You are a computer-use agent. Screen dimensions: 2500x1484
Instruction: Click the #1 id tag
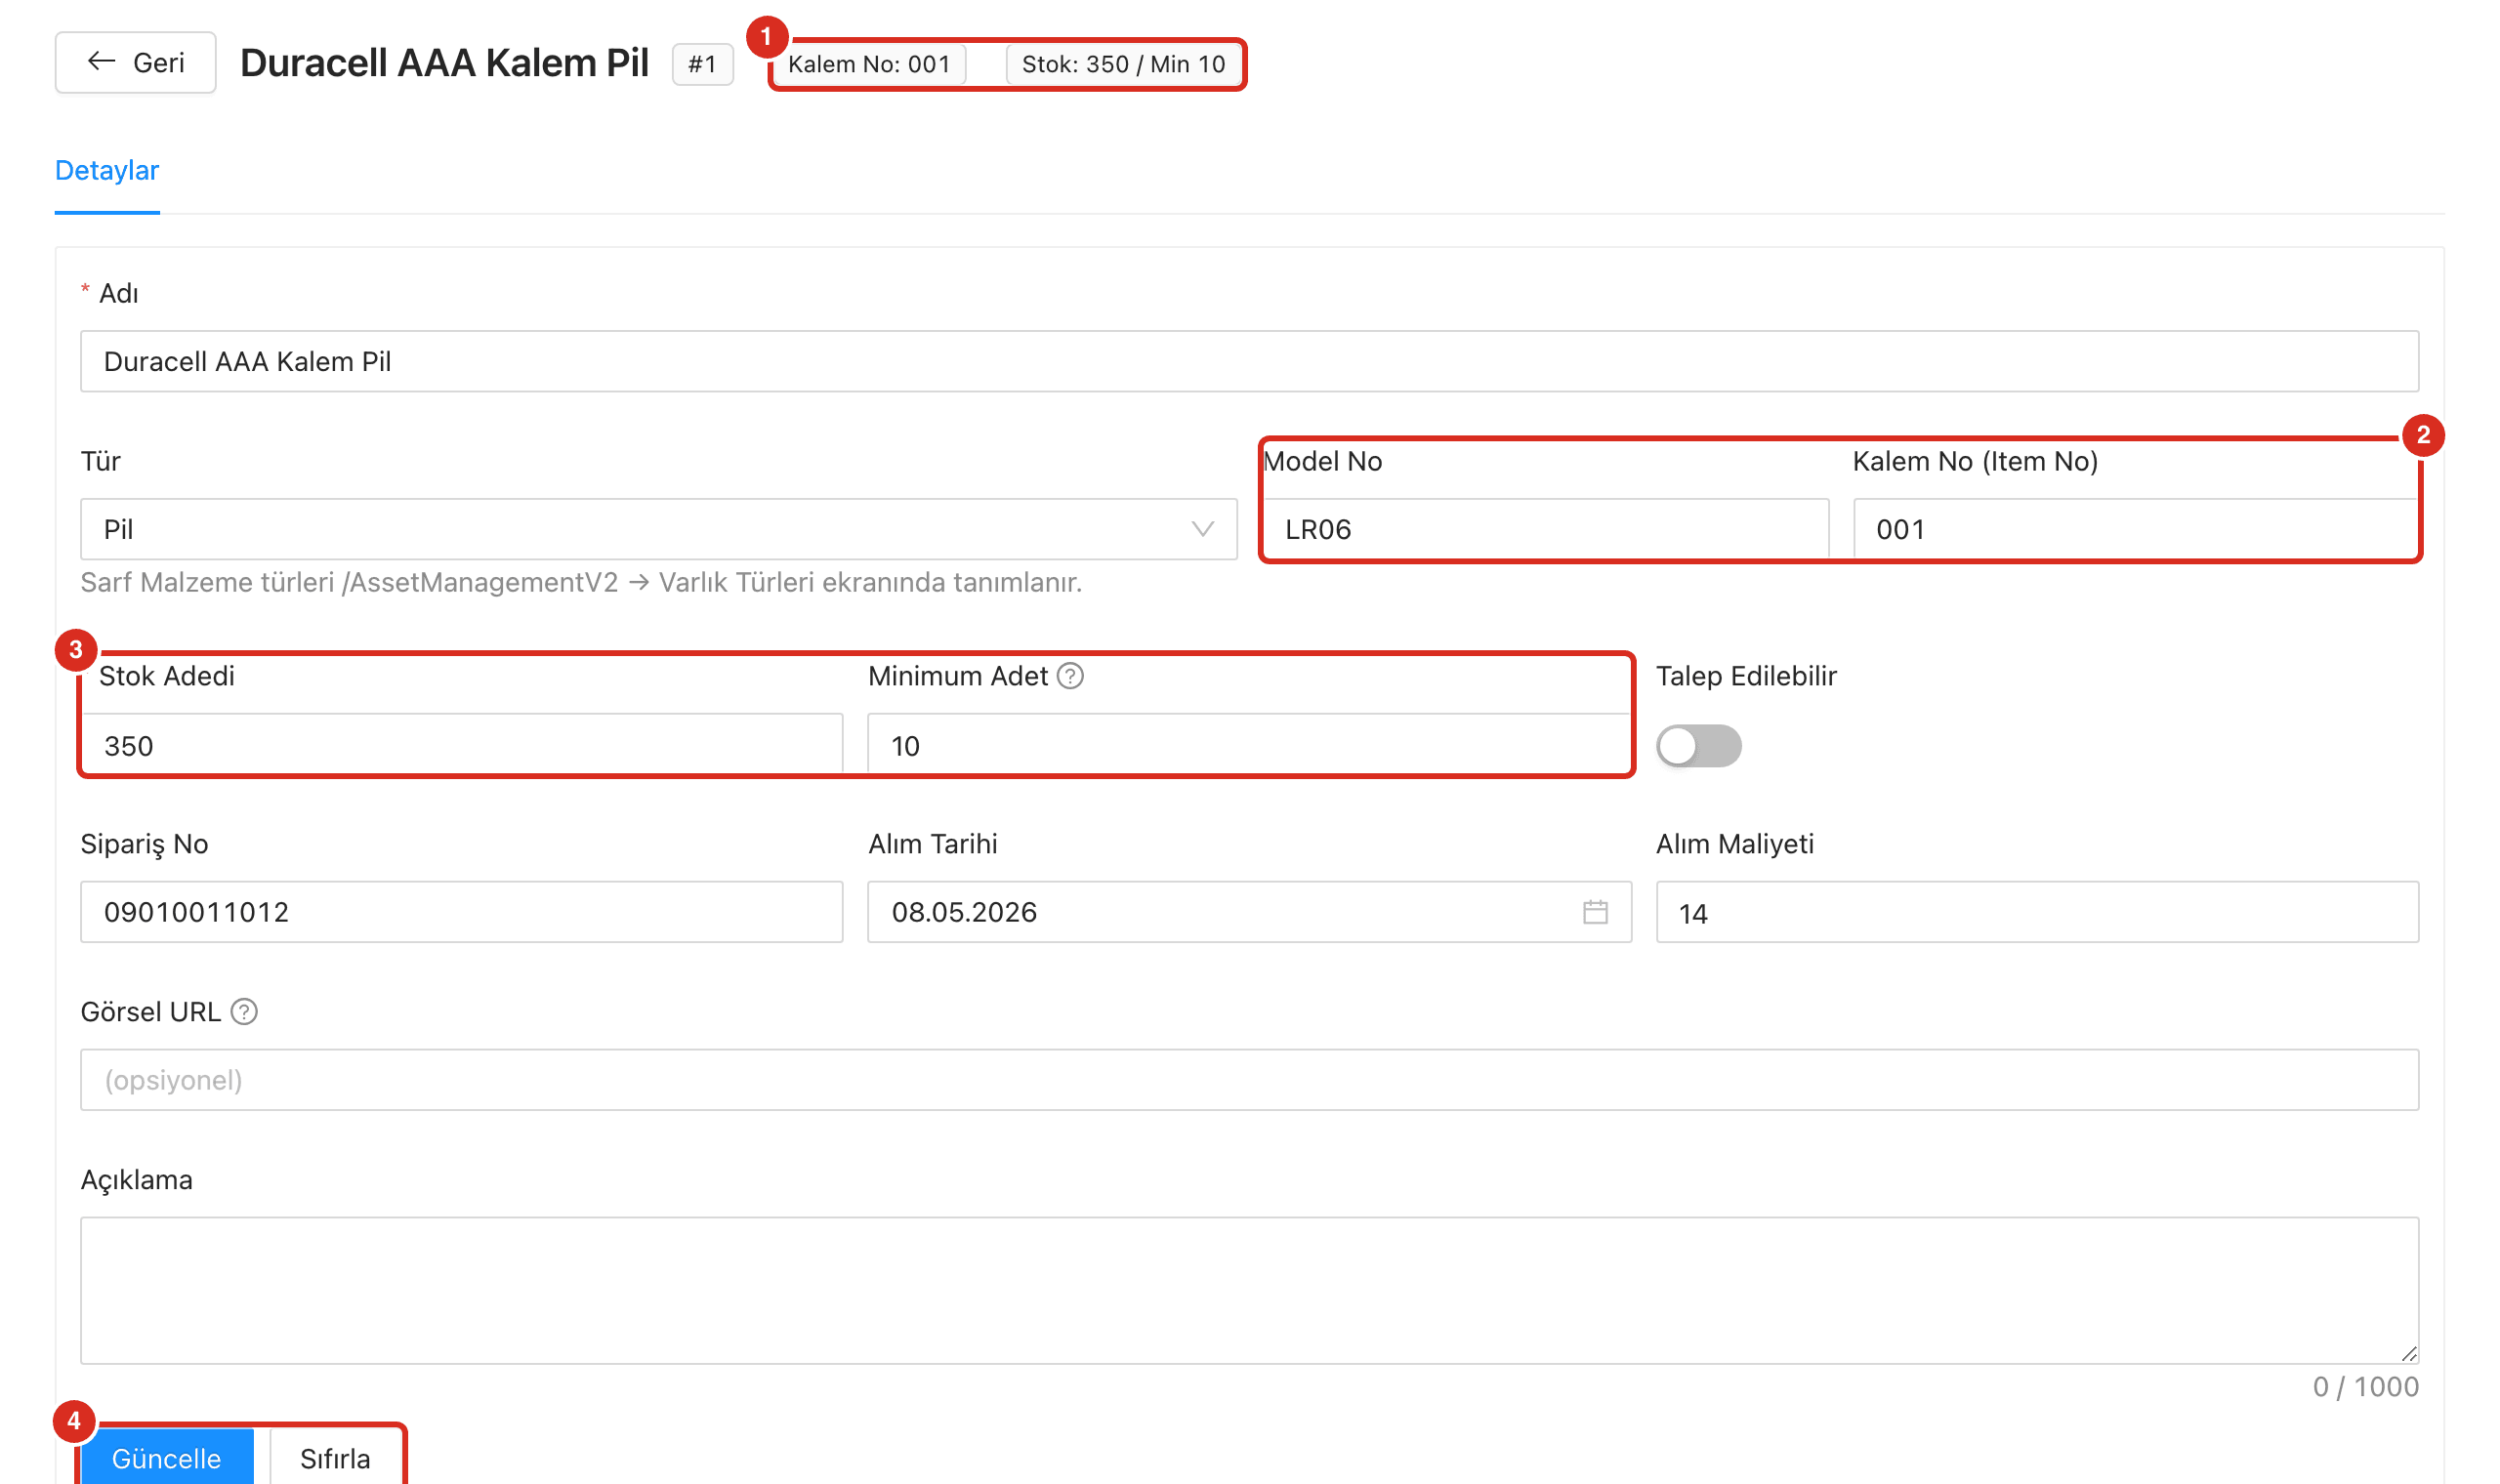click(x=702, y=64)
